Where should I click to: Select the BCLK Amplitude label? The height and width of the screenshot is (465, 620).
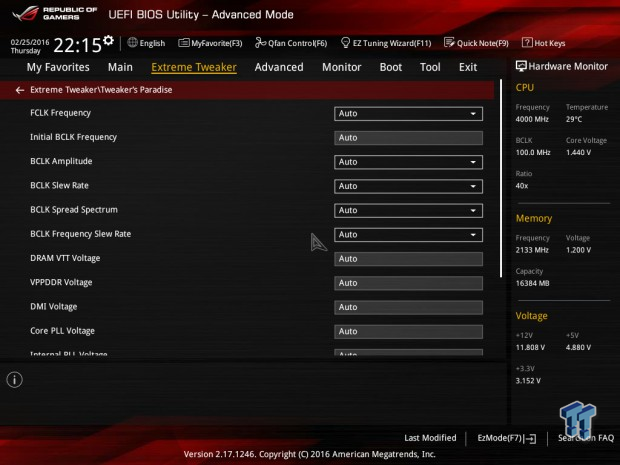(61, 161)
